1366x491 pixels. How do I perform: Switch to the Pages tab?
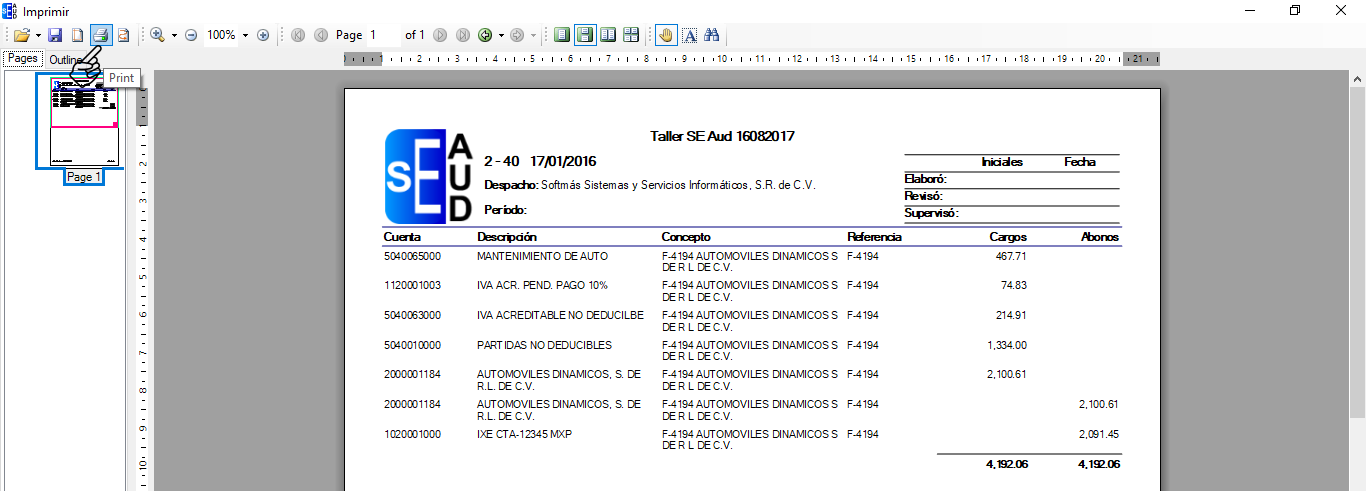[22, 58]
